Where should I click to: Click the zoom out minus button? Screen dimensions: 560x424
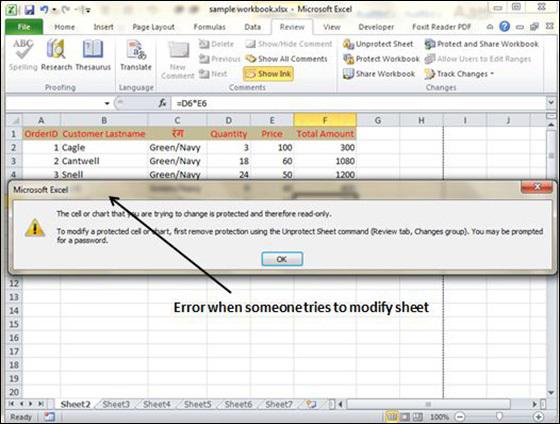click(460, 416)
